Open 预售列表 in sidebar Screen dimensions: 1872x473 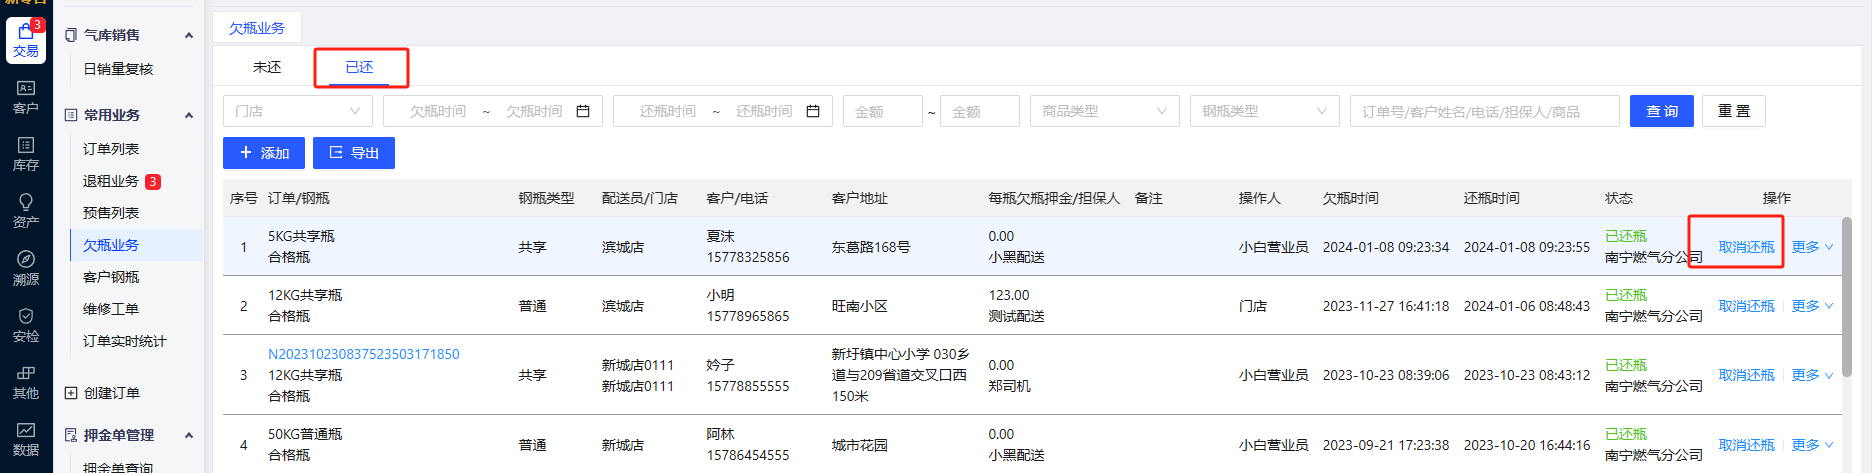[x=111, y=213]
